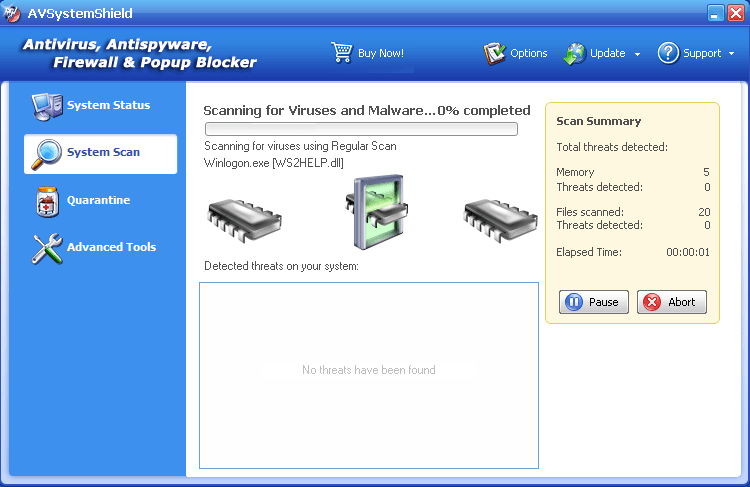Click the AVSystemShield title bar icon

coord(12,13)
